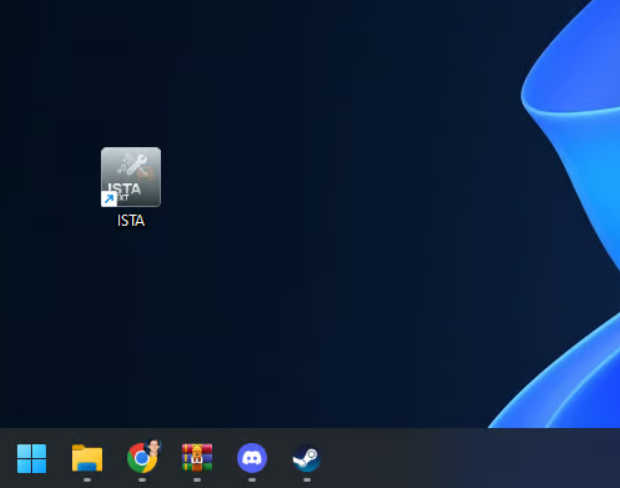Select the ISTA desktop shortcut icon
This screenshot has width=620, height=488.
click(x=131, y=177)
